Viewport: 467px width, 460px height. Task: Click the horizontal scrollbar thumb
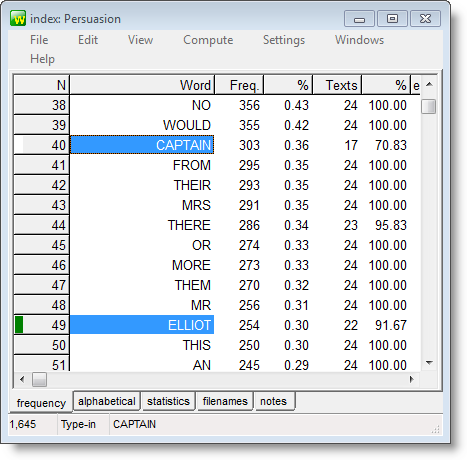click(39, 380)
